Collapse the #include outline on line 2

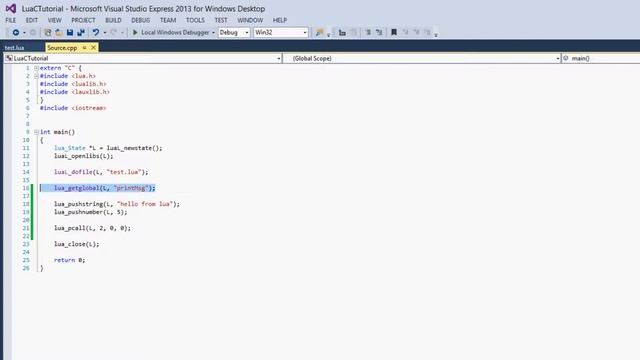pos(36,76)
